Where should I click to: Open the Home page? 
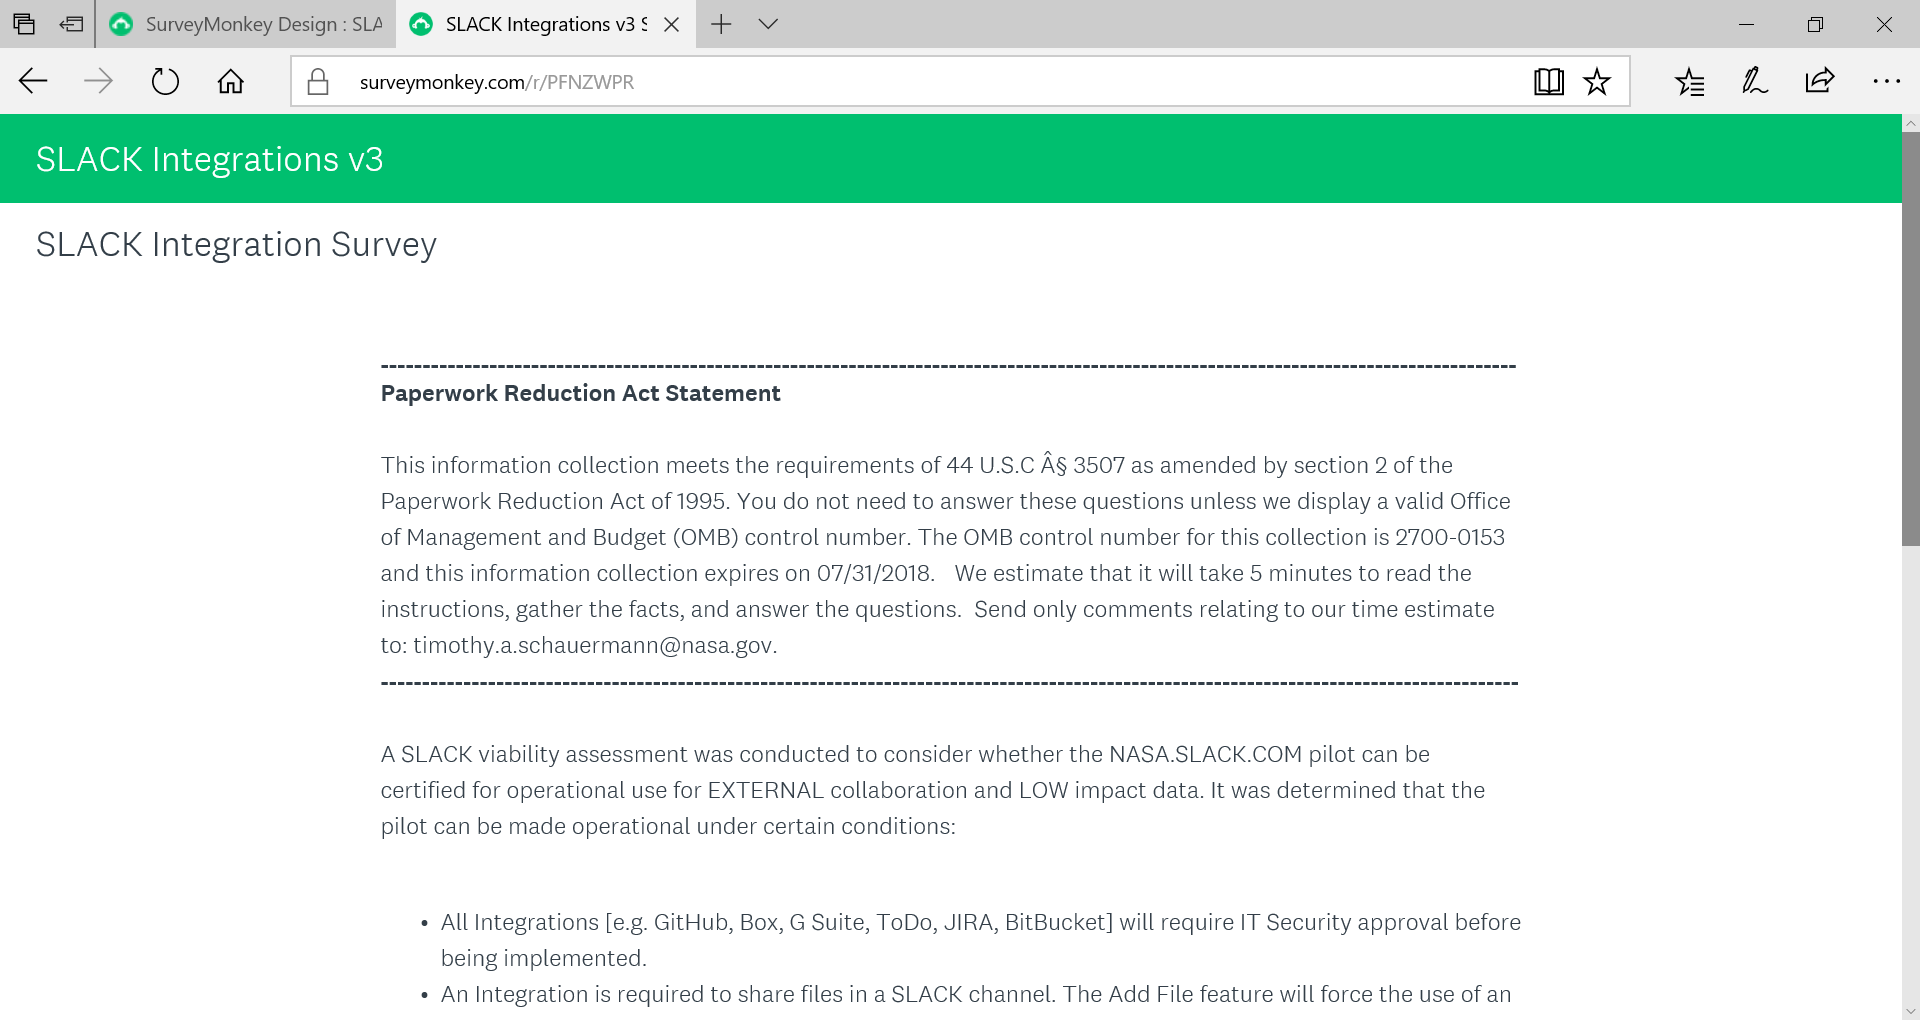pyautogui.click(x=231, y=81)
